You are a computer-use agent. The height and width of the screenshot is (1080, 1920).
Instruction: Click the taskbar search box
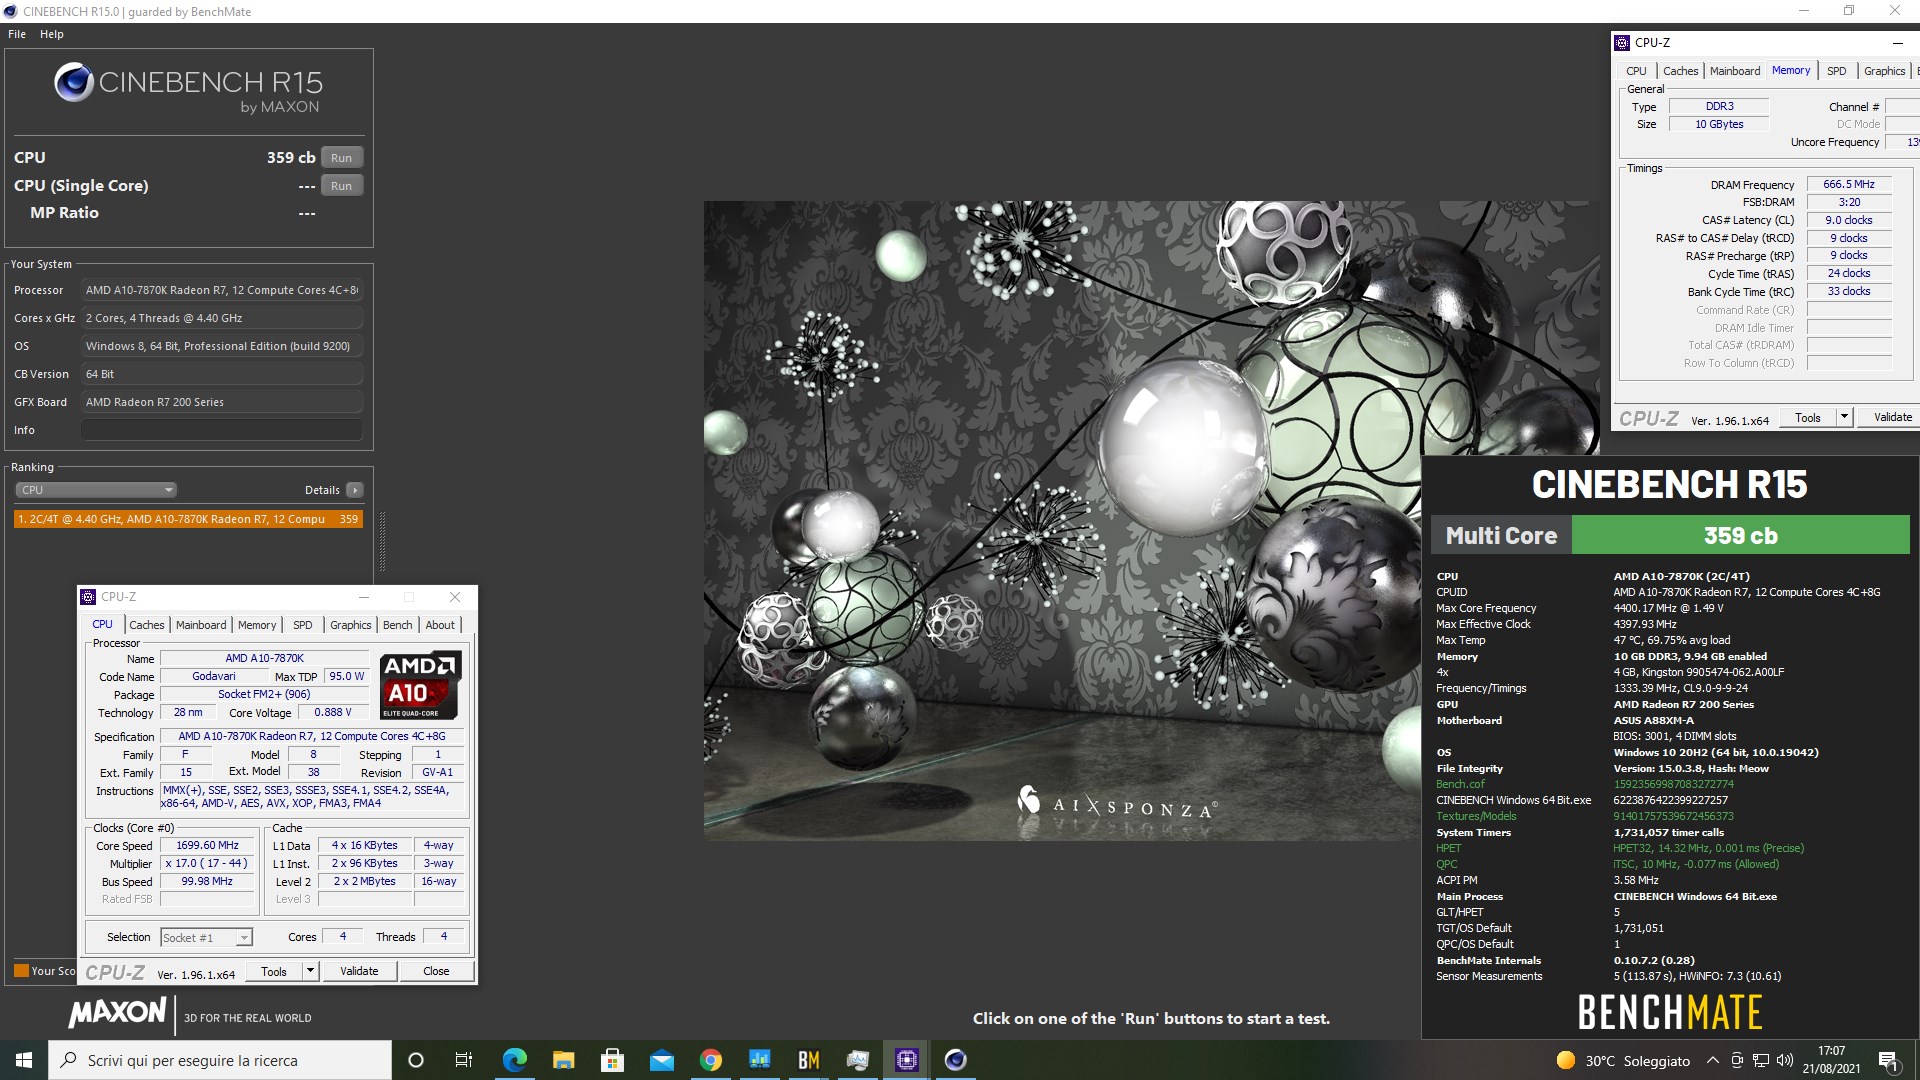220,1060
